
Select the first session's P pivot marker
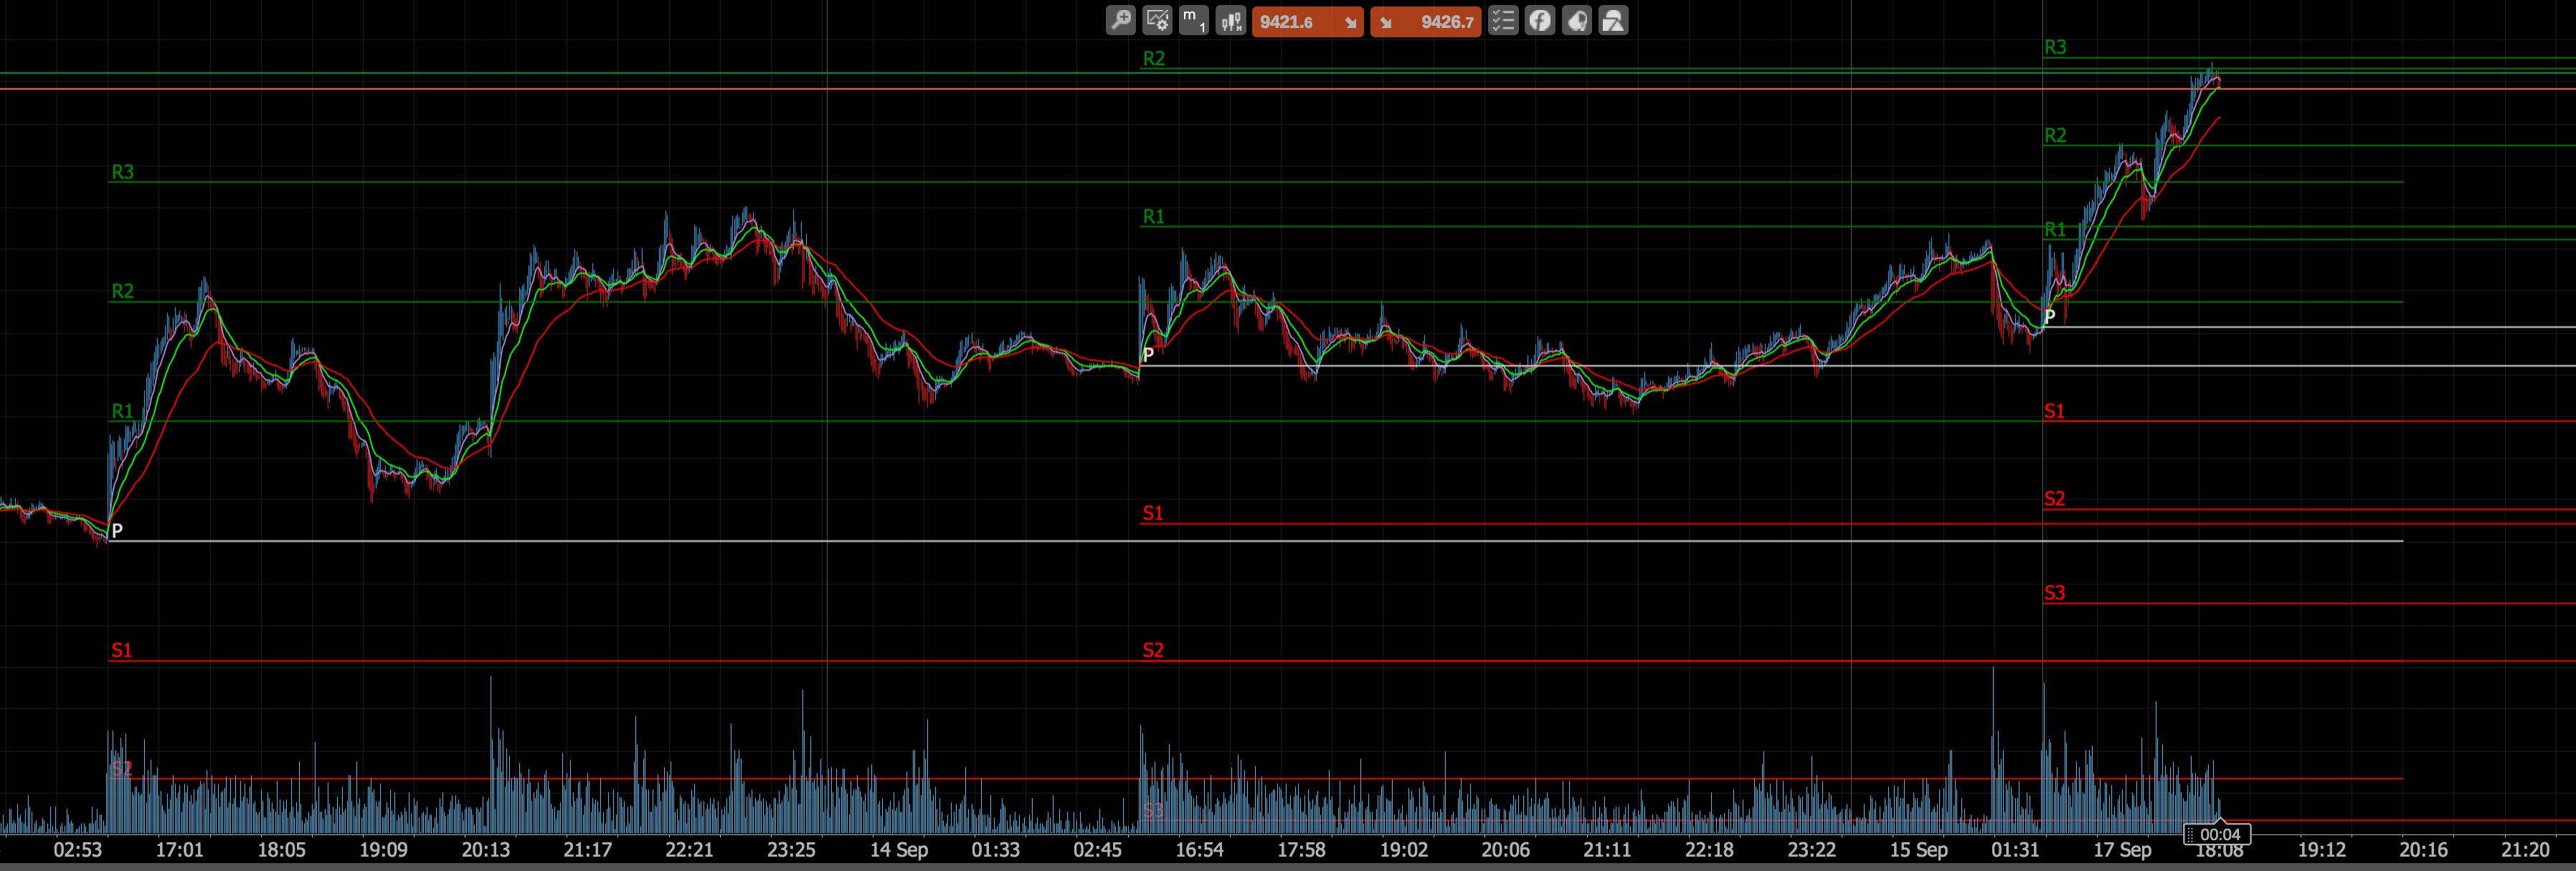point(116,531)
